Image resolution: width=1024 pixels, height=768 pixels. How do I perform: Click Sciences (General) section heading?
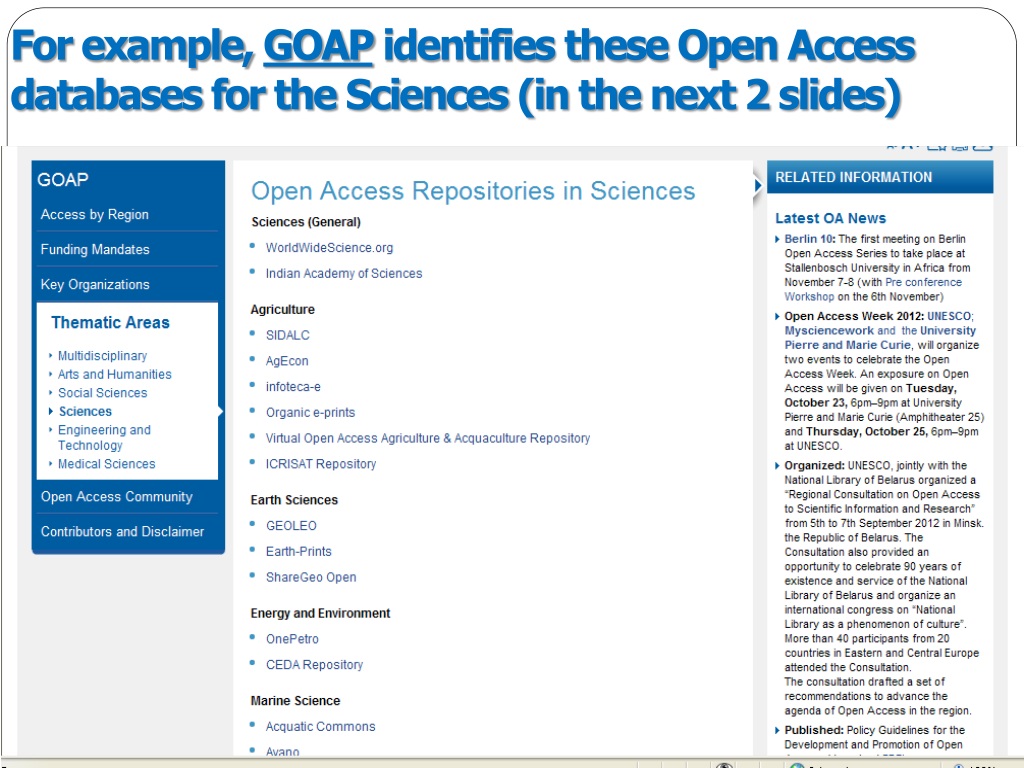coord(306,222)
